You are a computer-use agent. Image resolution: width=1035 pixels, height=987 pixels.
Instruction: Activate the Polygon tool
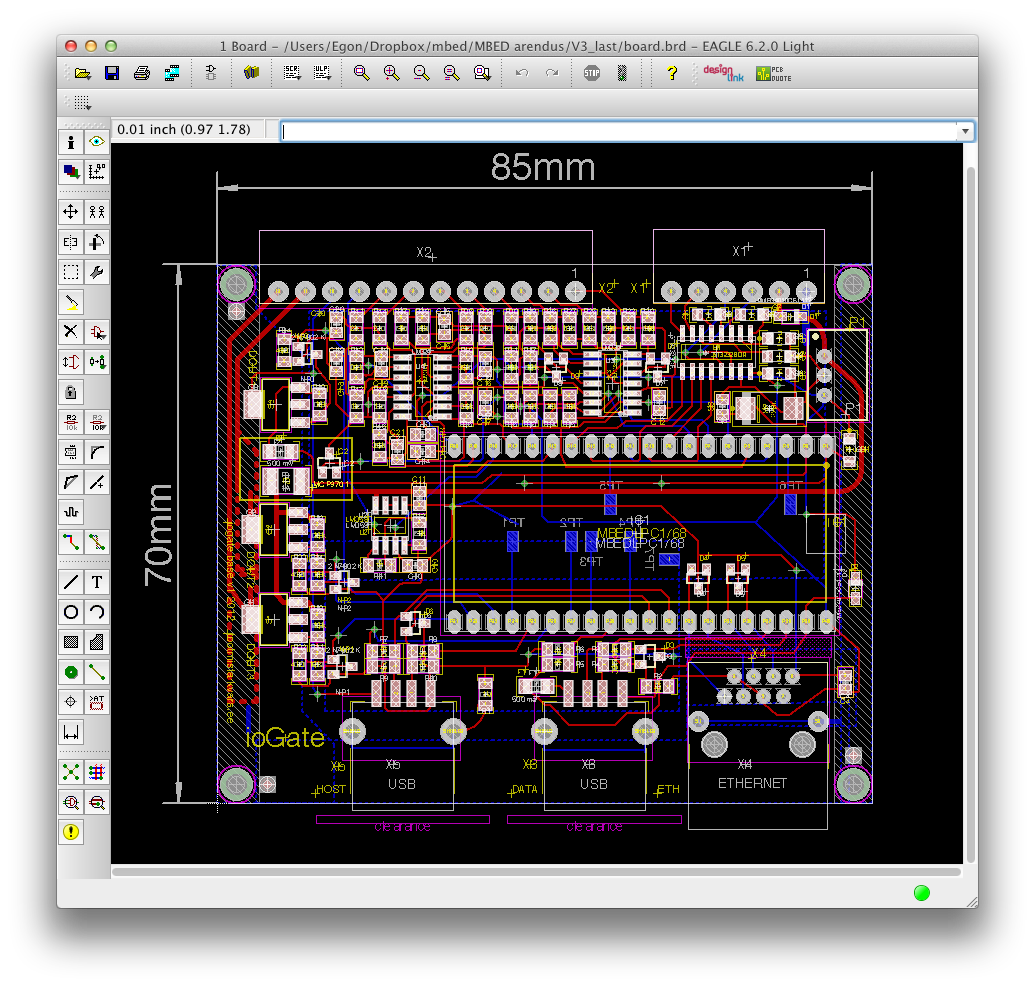tap(97, 641)
